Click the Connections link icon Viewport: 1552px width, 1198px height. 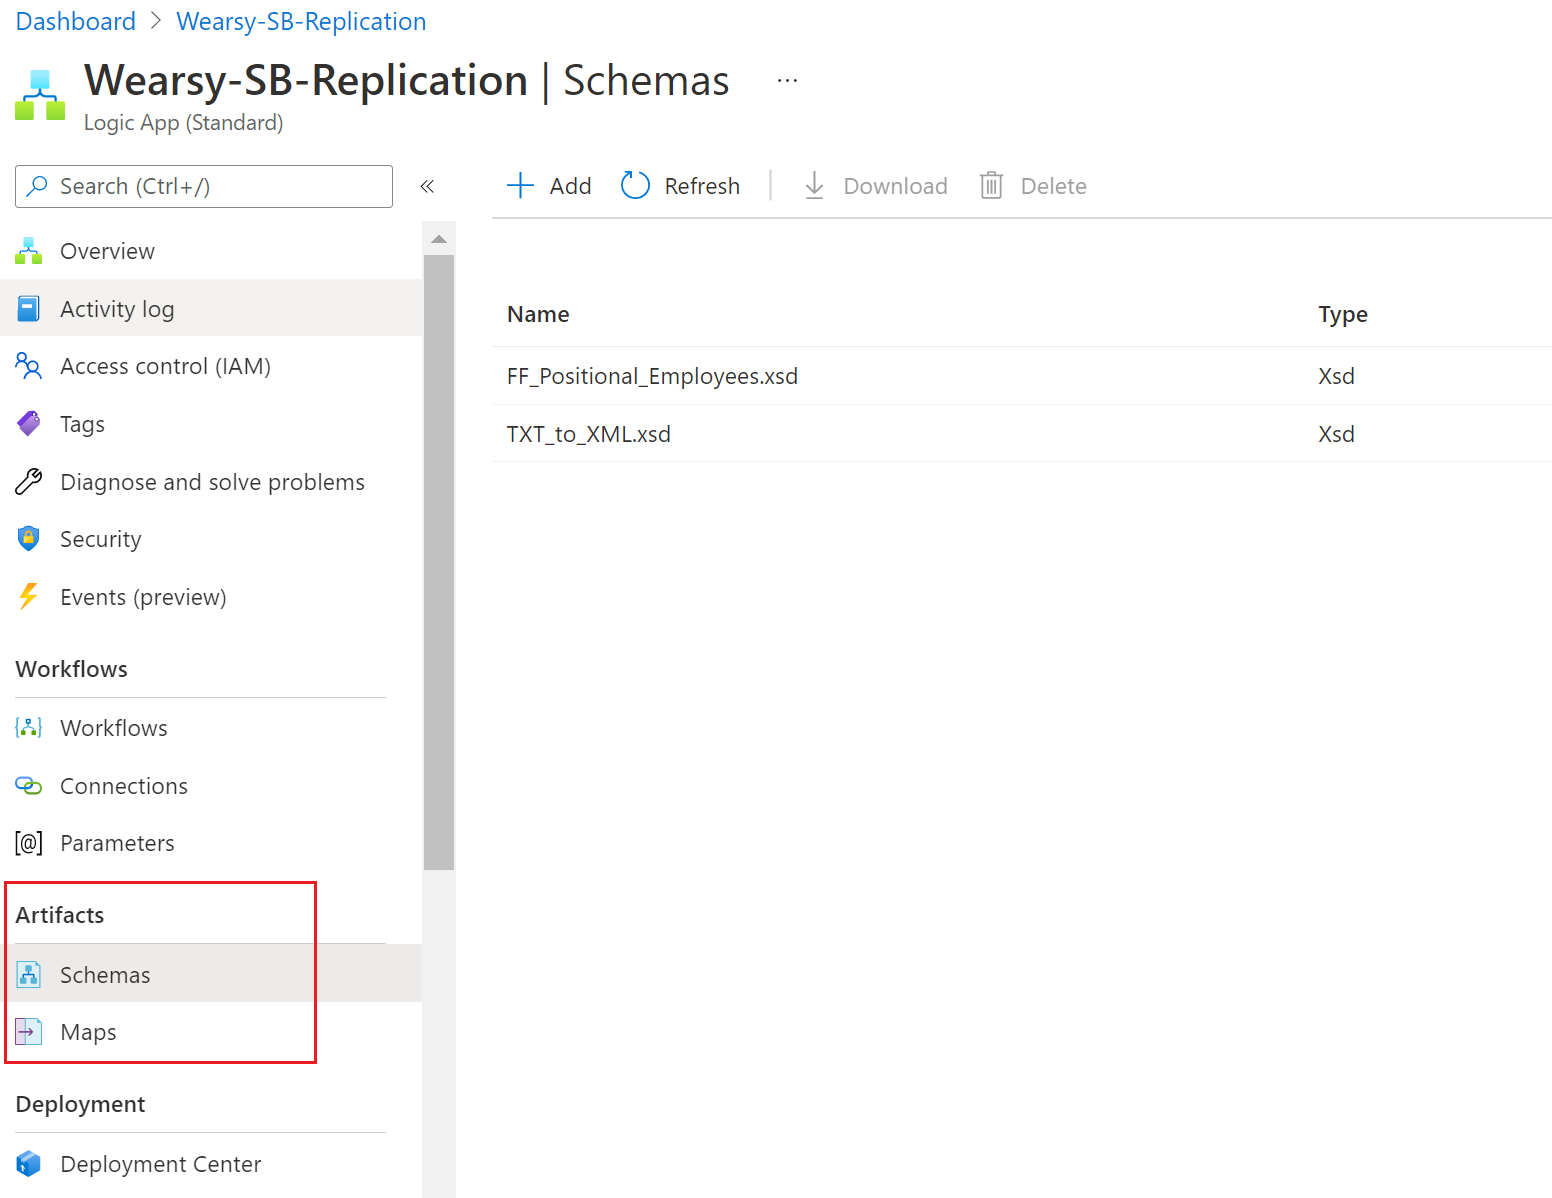[x=29, y=786]
